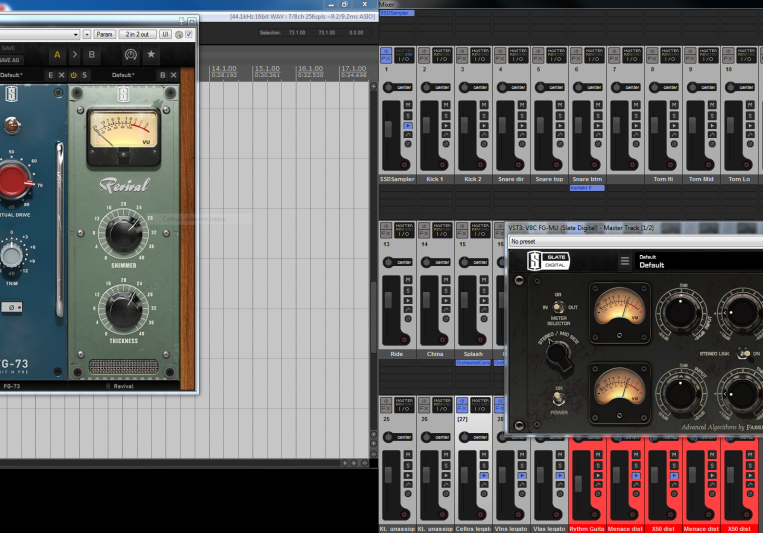Click the Param button in FX window
The height and width of the screenshot is (533, 763).
(x=104, y=34)
